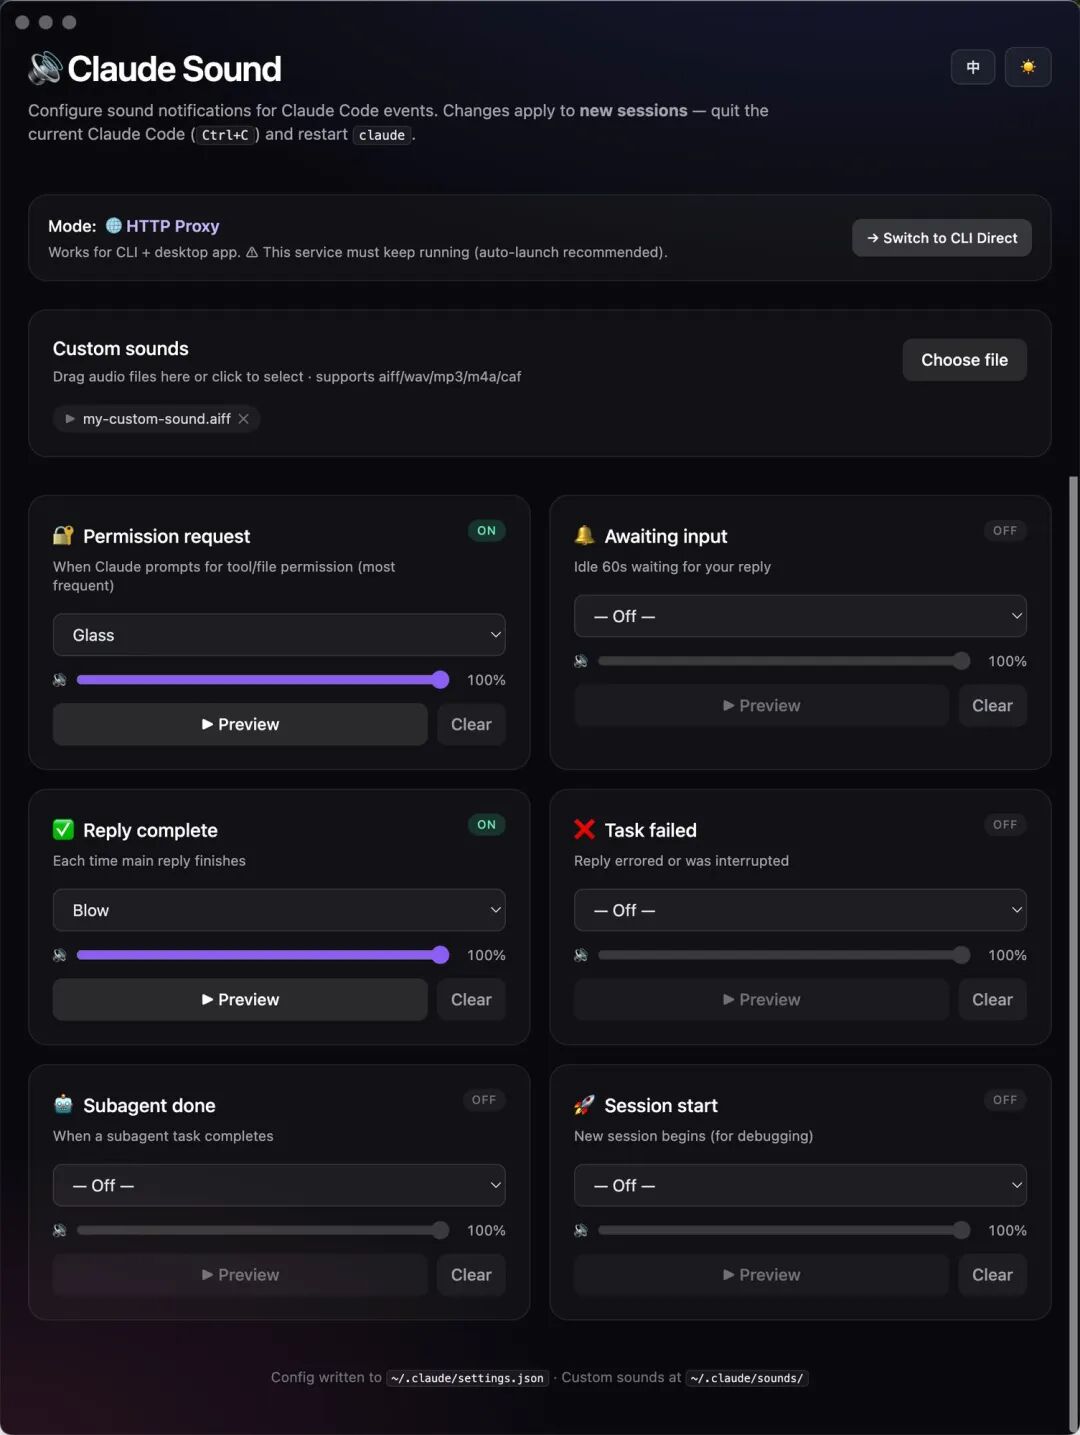The width and height of the screenshot is (1080, 1435).
Task: Play my-custom-sound.aiff using its triangle icon
Action: click(x=70, y=419)
